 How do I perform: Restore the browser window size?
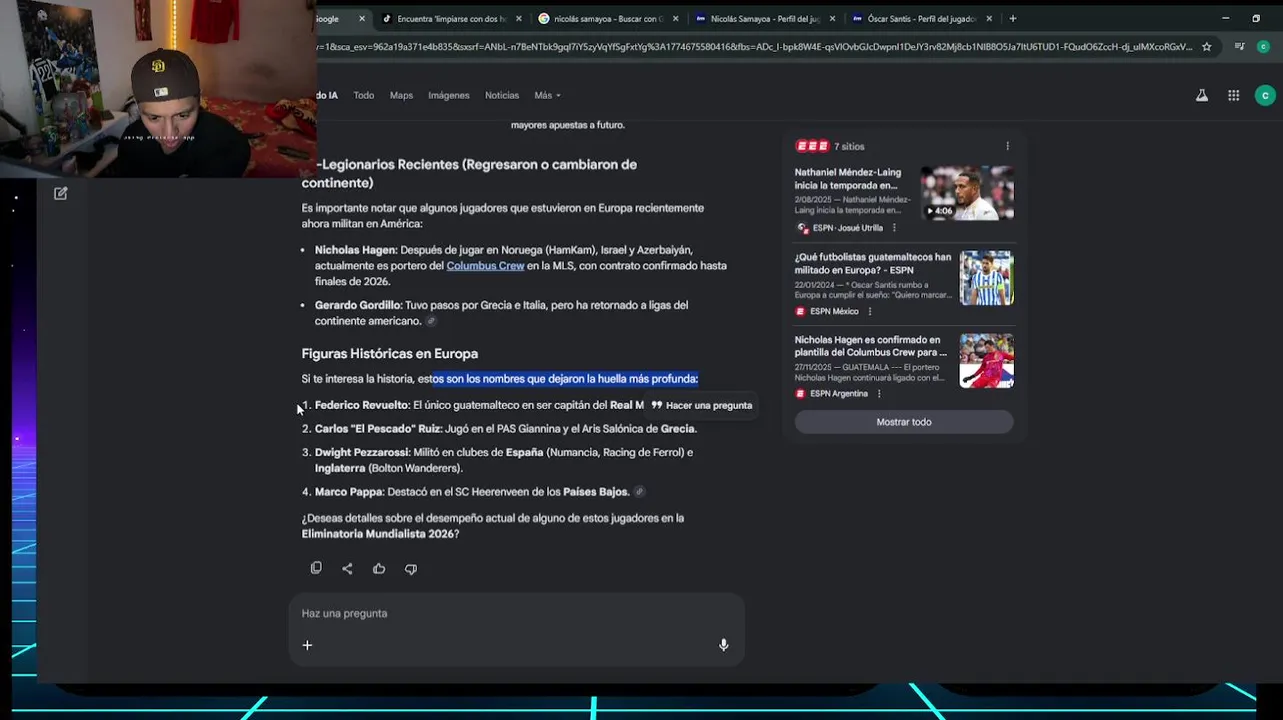(x=1256, y=18)
